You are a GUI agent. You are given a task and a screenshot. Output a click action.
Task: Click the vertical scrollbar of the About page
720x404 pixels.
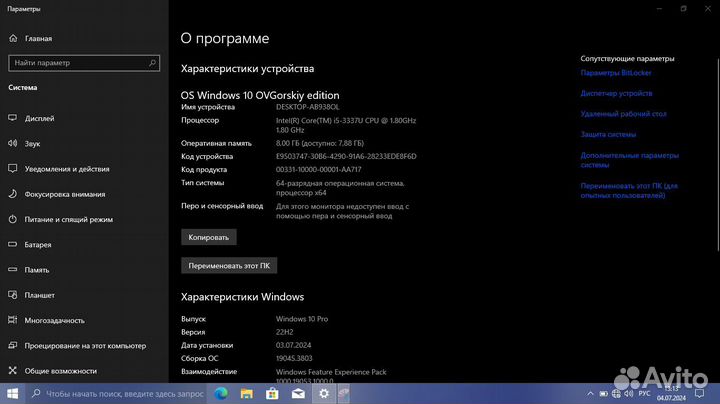(x=718, y=155)
